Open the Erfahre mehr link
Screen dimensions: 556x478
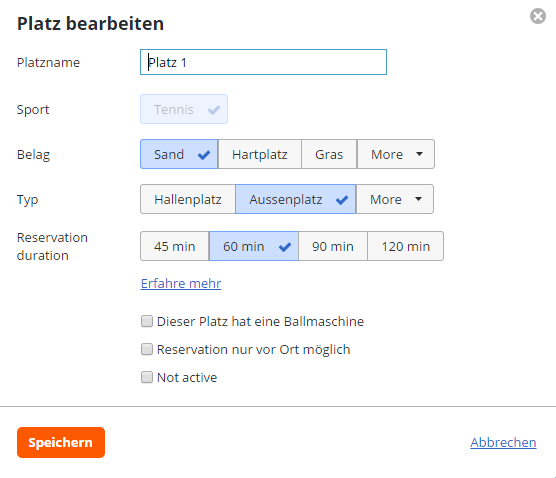coord(181,283)
